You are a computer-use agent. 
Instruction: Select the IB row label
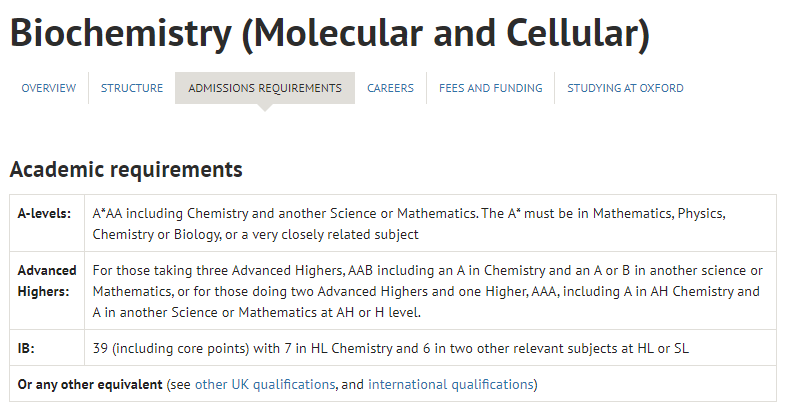(x=26, y=349)
